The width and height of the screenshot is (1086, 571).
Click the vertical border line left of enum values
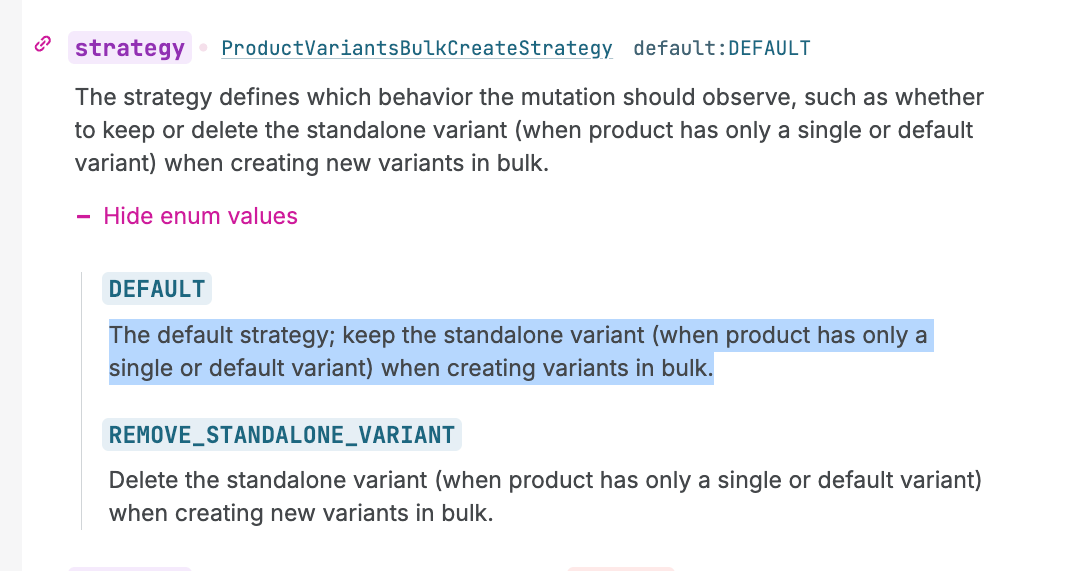pos(82,400)
